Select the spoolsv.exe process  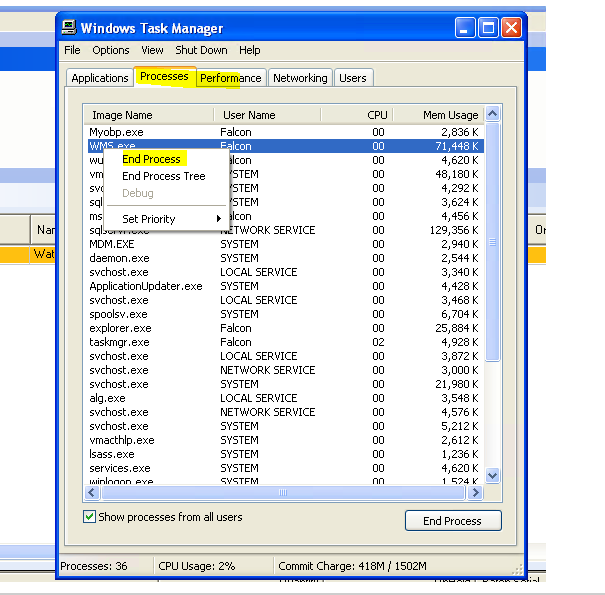(118, 314)
